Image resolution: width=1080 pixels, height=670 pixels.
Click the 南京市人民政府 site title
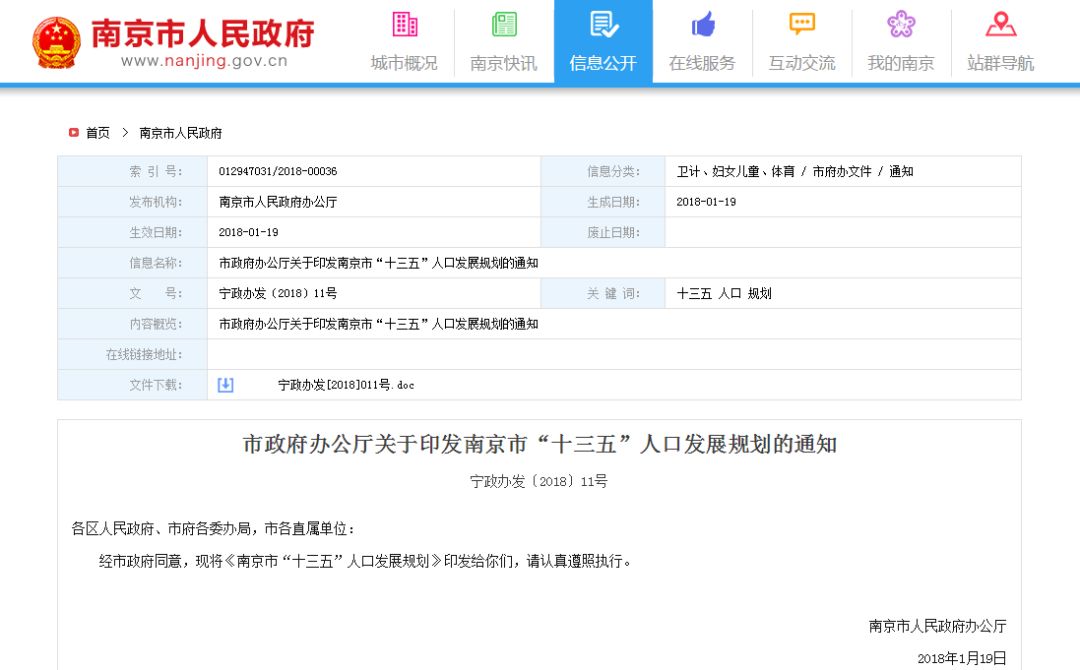[202, 32]
